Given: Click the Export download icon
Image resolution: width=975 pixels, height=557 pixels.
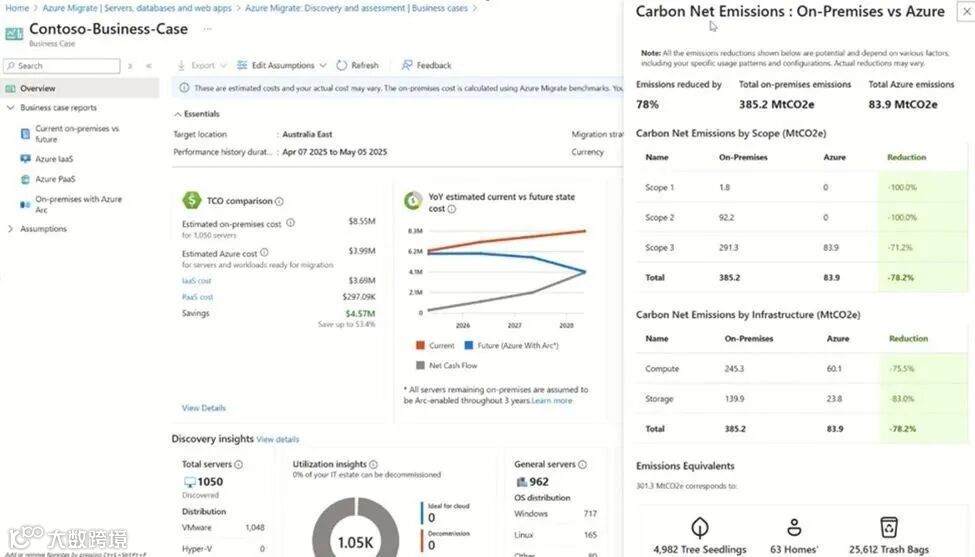Looking at the screenshot, I should click(181, 65).
